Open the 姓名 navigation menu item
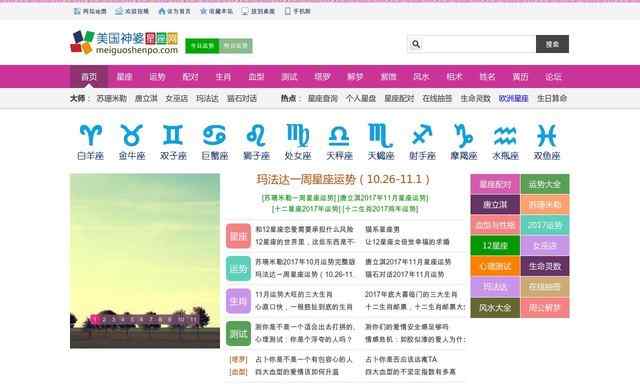Viewport: 640px width, 384px height. (487, 77)
